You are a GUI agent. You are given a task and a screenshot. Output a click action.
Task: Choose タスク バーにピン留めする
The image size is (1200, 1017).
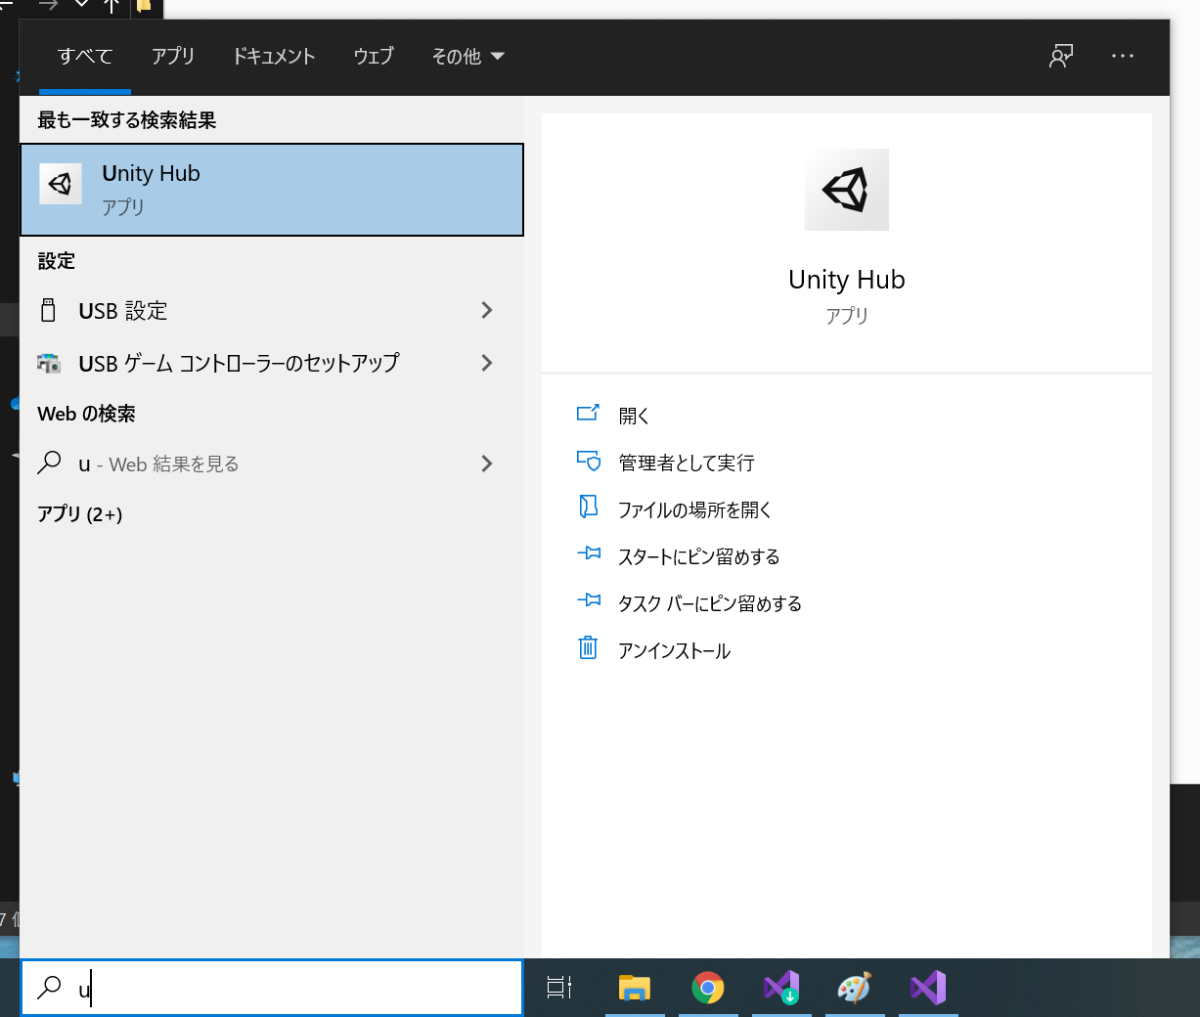click(x=710, y=604)
